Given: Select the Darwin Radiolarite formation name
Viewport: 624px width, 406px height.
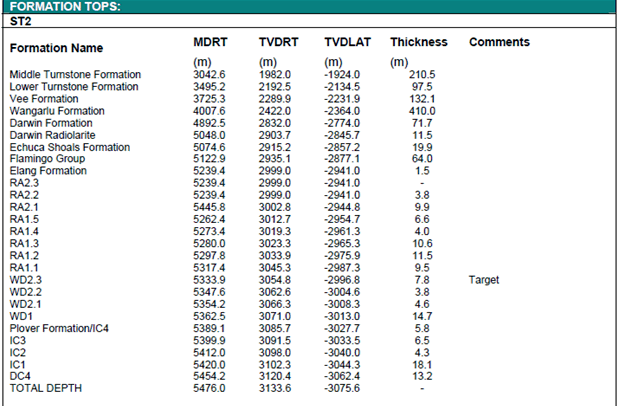Looking at the screenshot, I should (x=52, y=135).
